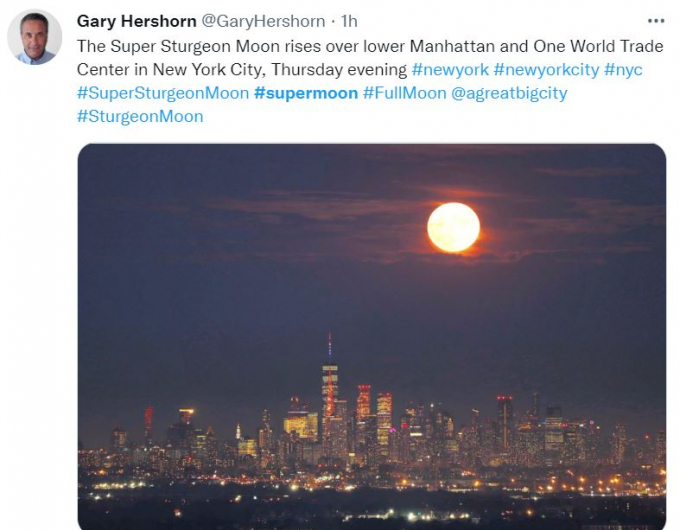Screen dimensions: 680x530
Task: Click Gary Hershorn's profile avatar
Action: (x=35, y=37)
